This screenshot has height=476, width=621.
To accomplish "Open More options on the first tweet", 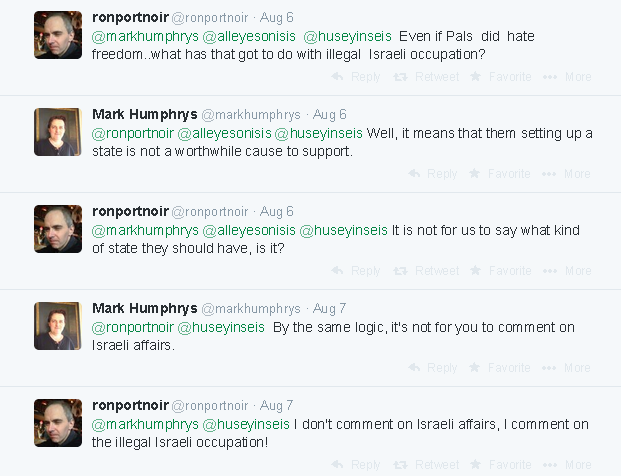I will (x=567, y=77).
